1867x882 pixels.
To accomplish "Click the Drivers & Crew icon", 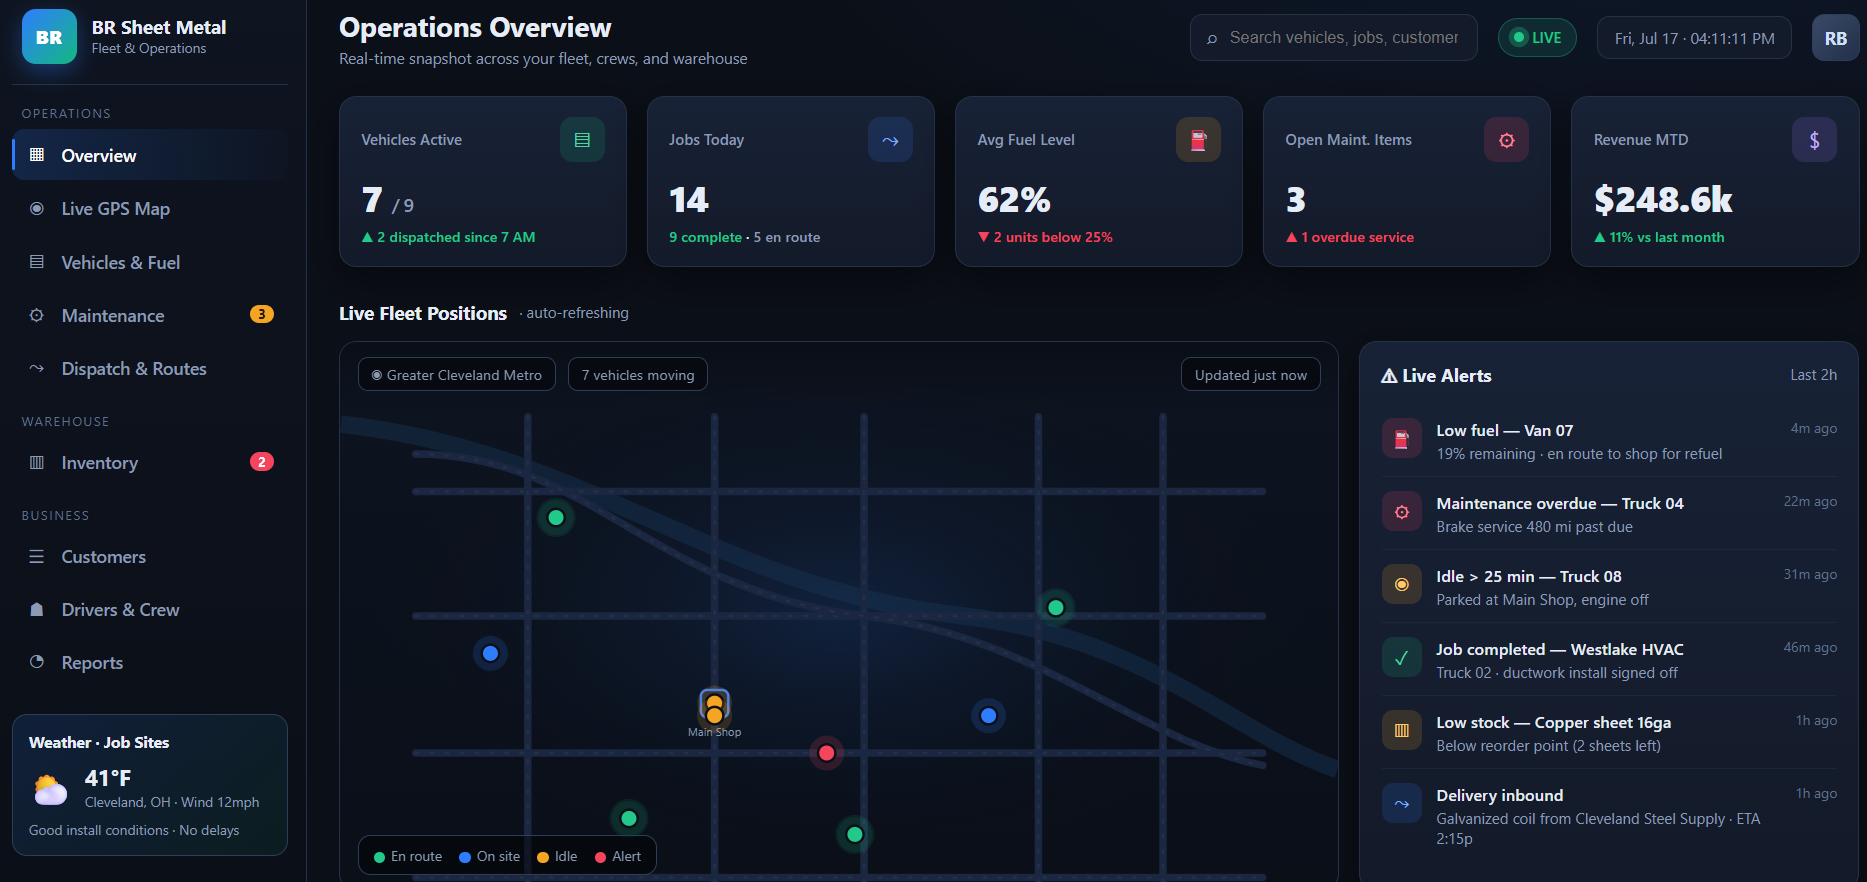I will [37, 609].
